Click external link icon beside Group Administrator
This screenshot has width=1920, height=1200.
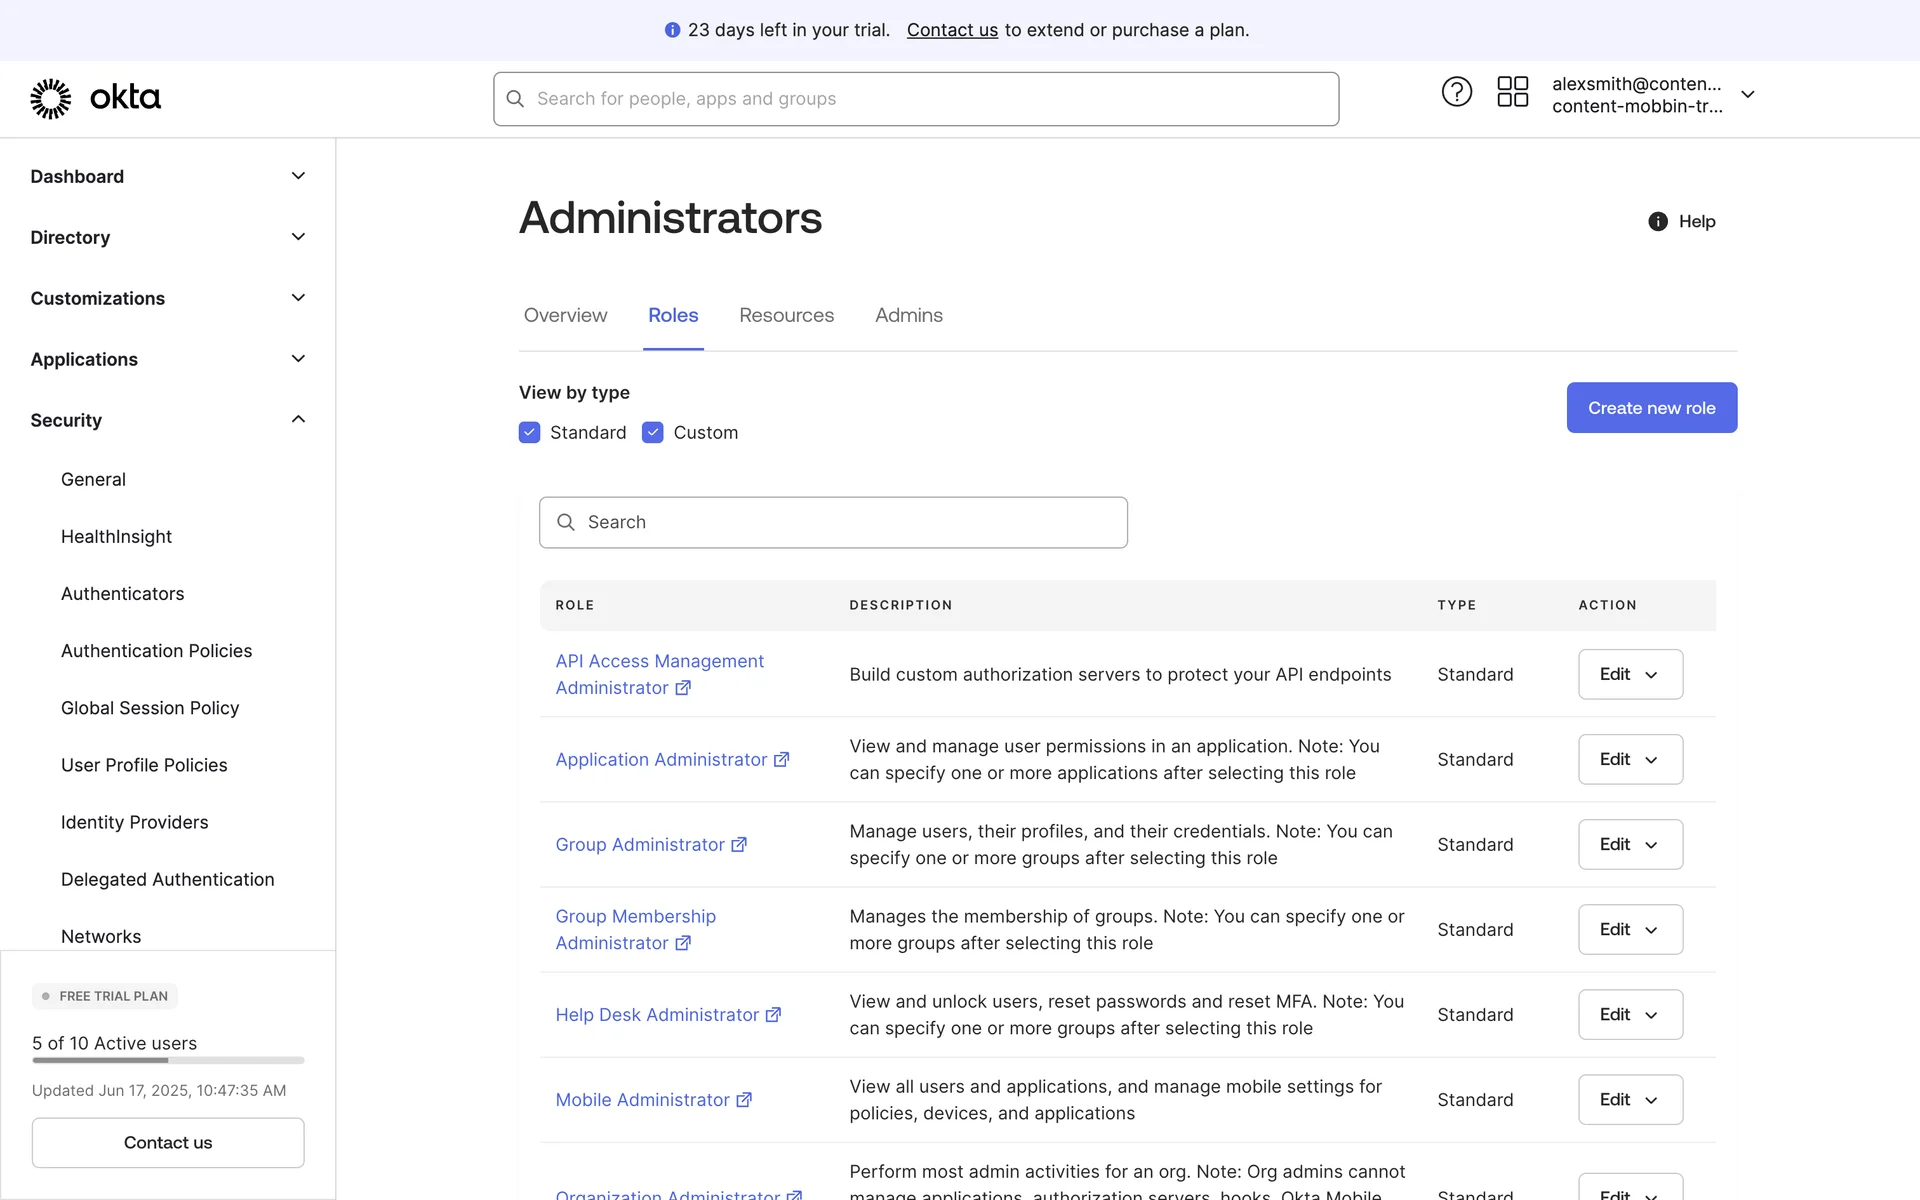739,845
